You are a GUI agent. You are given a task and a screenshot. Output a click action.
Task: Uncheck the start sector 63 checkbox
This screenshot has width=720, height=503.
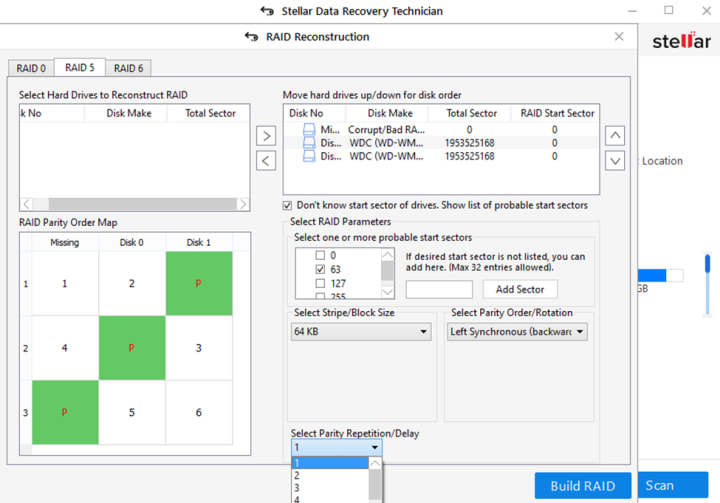[320, 269]
